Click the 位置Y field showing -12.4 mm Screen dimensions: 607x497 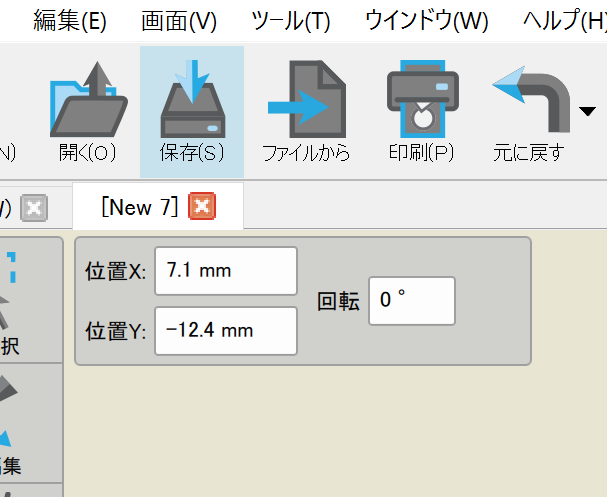pos(226,330)
